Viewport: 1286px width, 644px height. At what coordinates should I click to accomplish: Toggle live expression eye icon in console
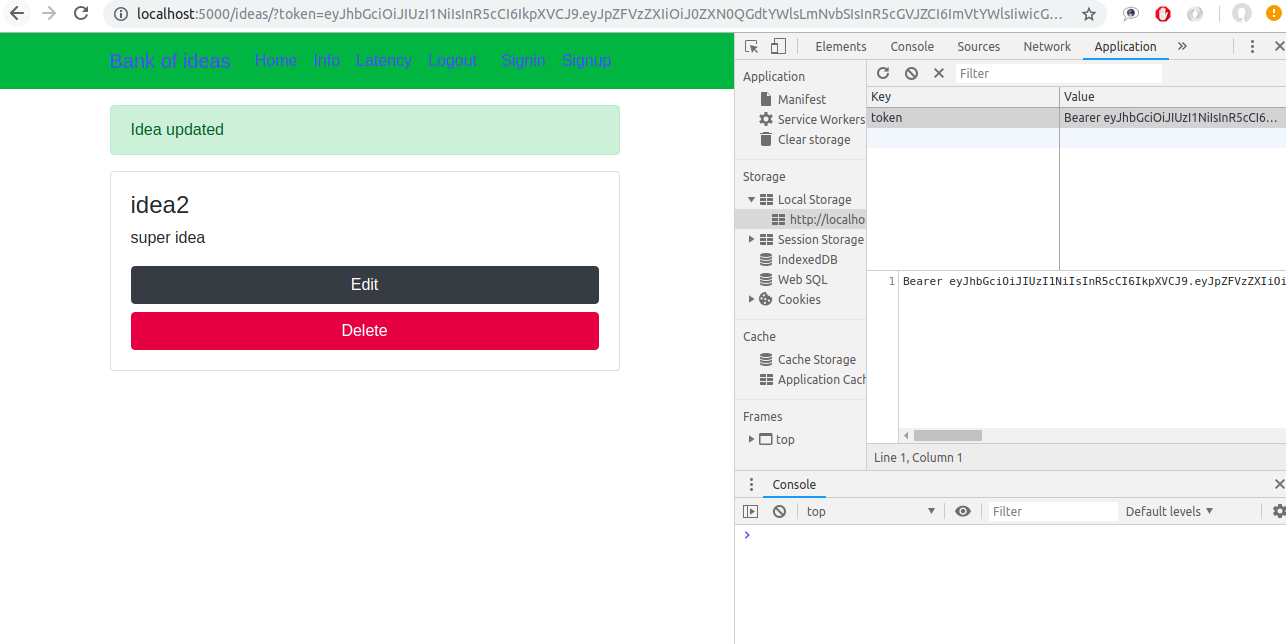pyautogui.click(x=962, y=511)
